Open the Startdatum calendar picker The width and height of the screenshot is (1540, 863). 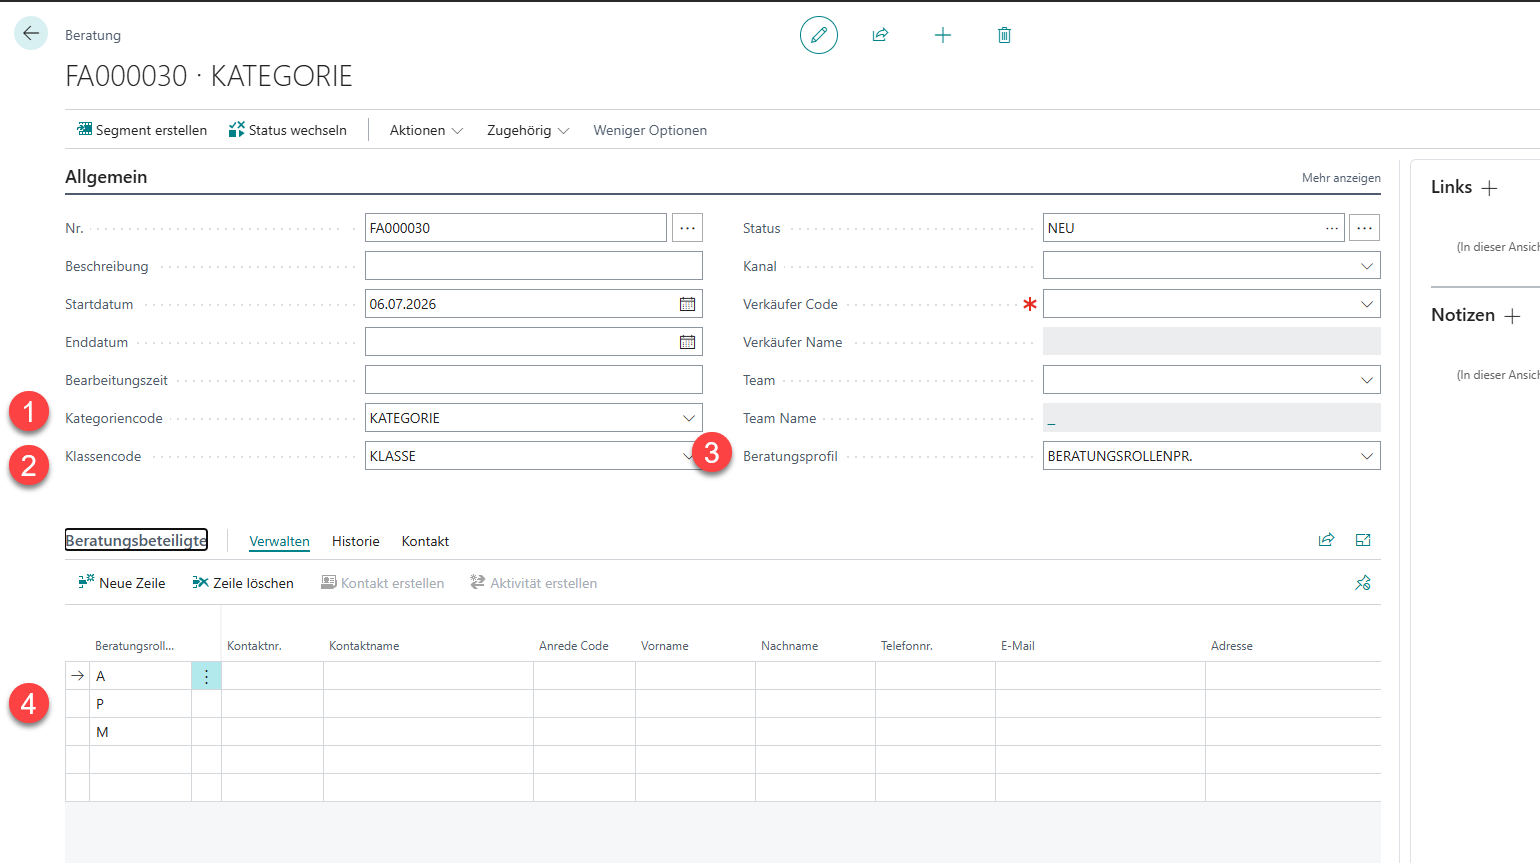tap(688, 304)
